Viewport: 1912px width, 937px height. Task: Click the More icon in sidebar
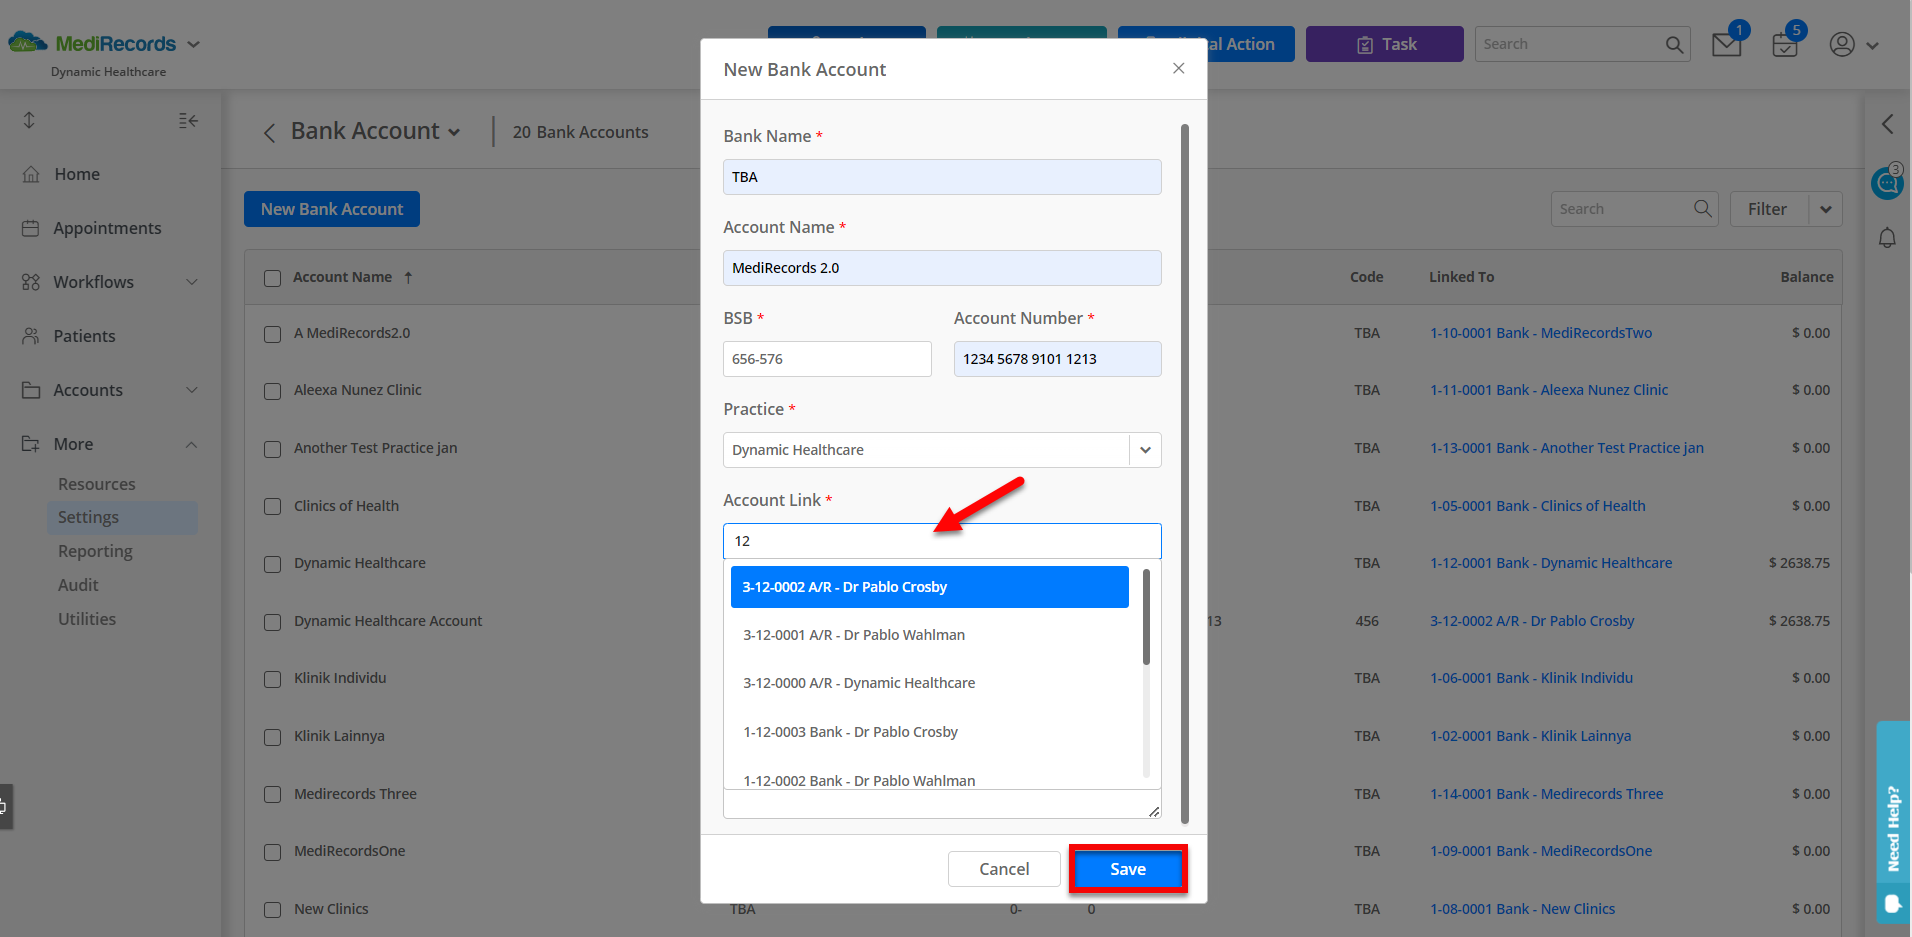(x=31, y=444)
